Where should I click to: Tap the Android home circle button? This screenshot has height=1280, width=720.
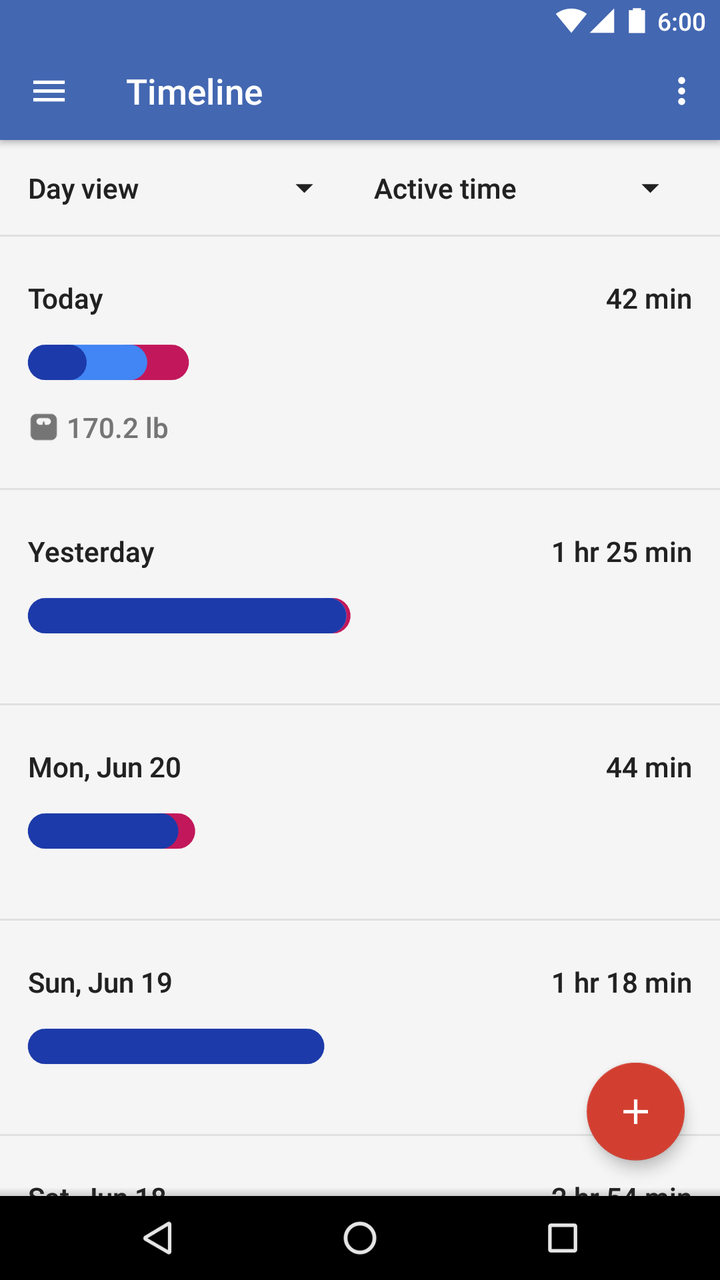tap(360, 1238)
